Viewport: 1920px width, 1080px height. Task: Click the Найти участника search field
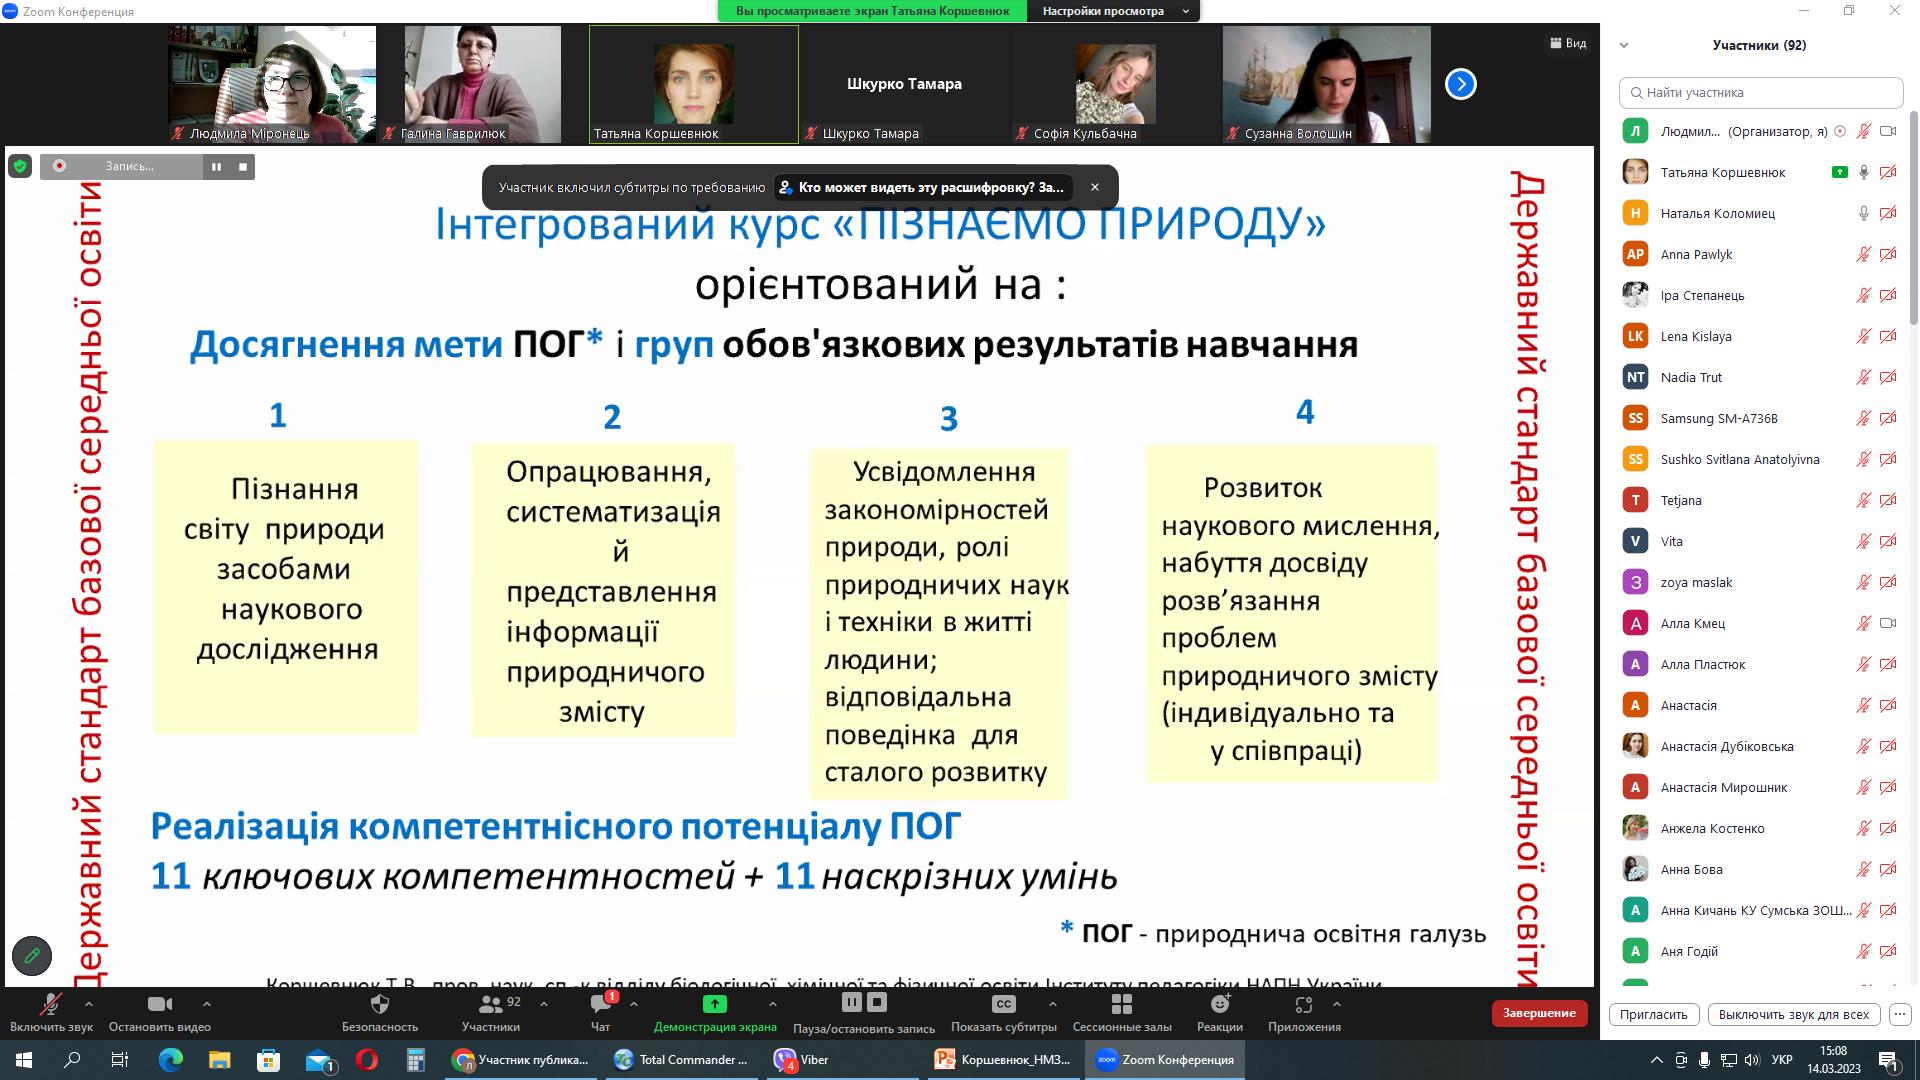tap(1761, 92)
